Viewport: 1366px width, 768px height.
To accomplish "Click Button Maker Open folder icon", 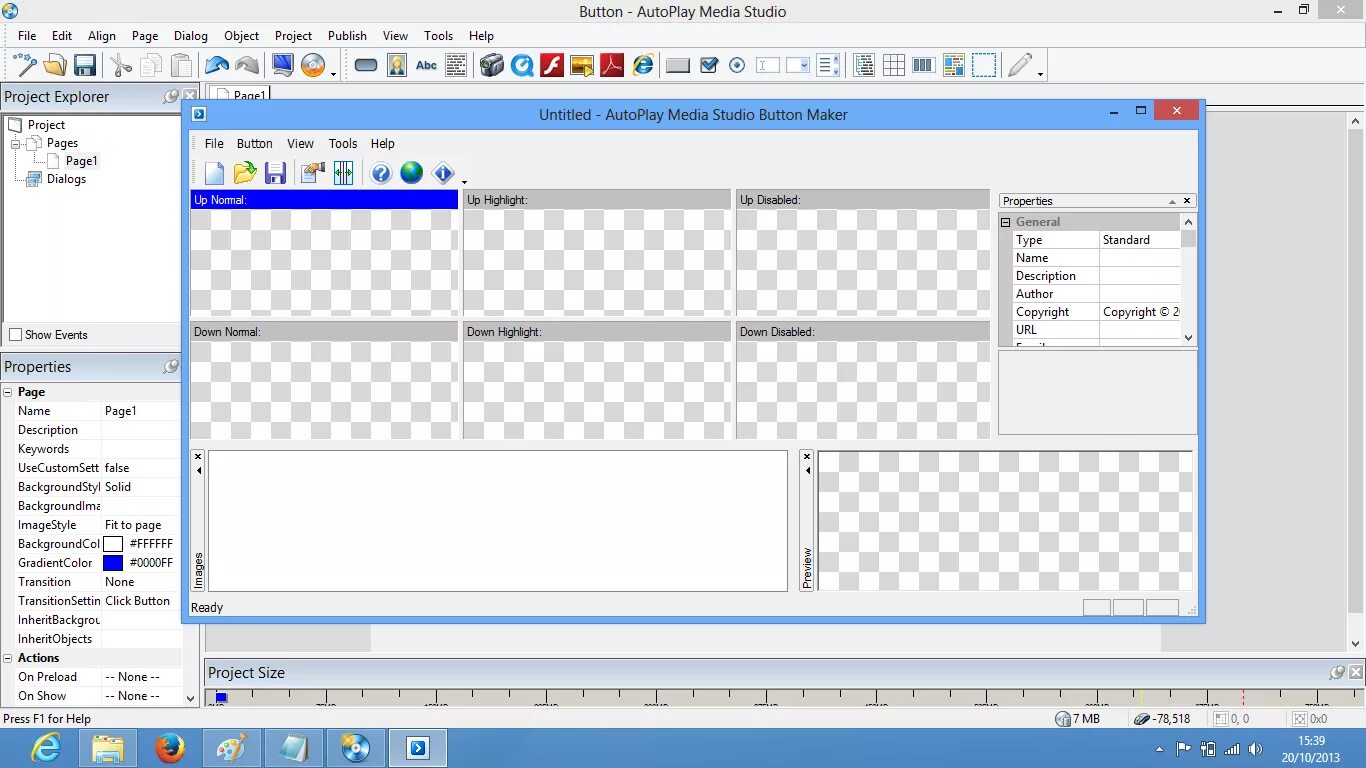I will pyautogui.click(x=245, y=173).
